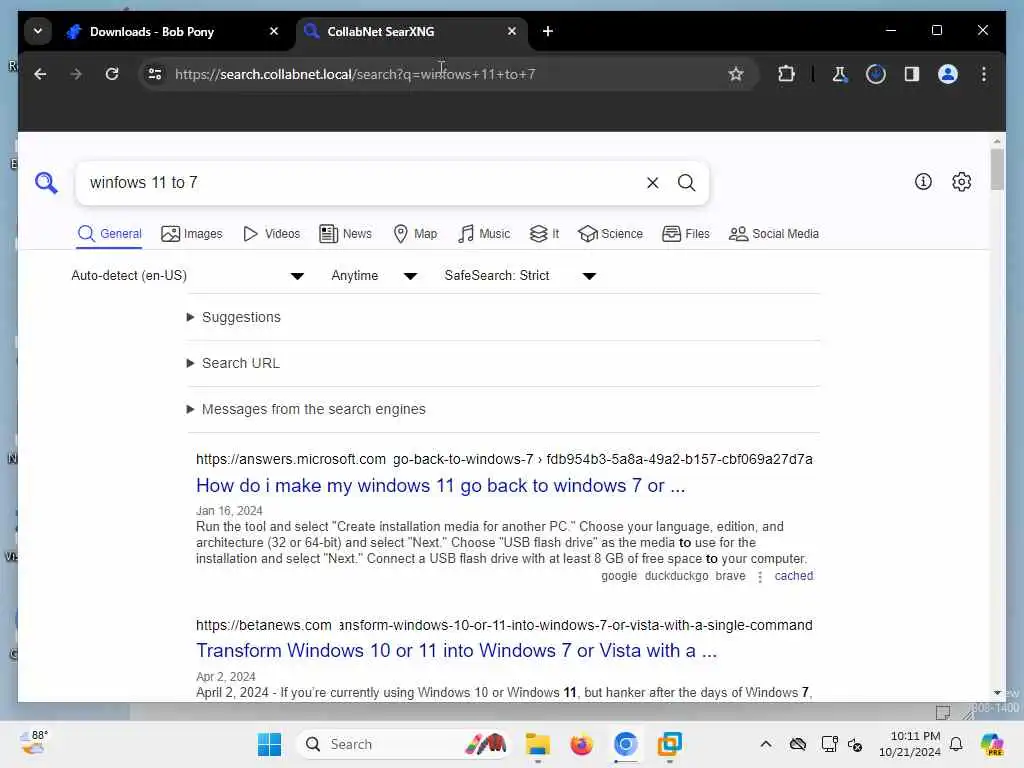Expand Messages from the search engines
Viewport: 1024px width, 768px height.
[x=306, y=409]
